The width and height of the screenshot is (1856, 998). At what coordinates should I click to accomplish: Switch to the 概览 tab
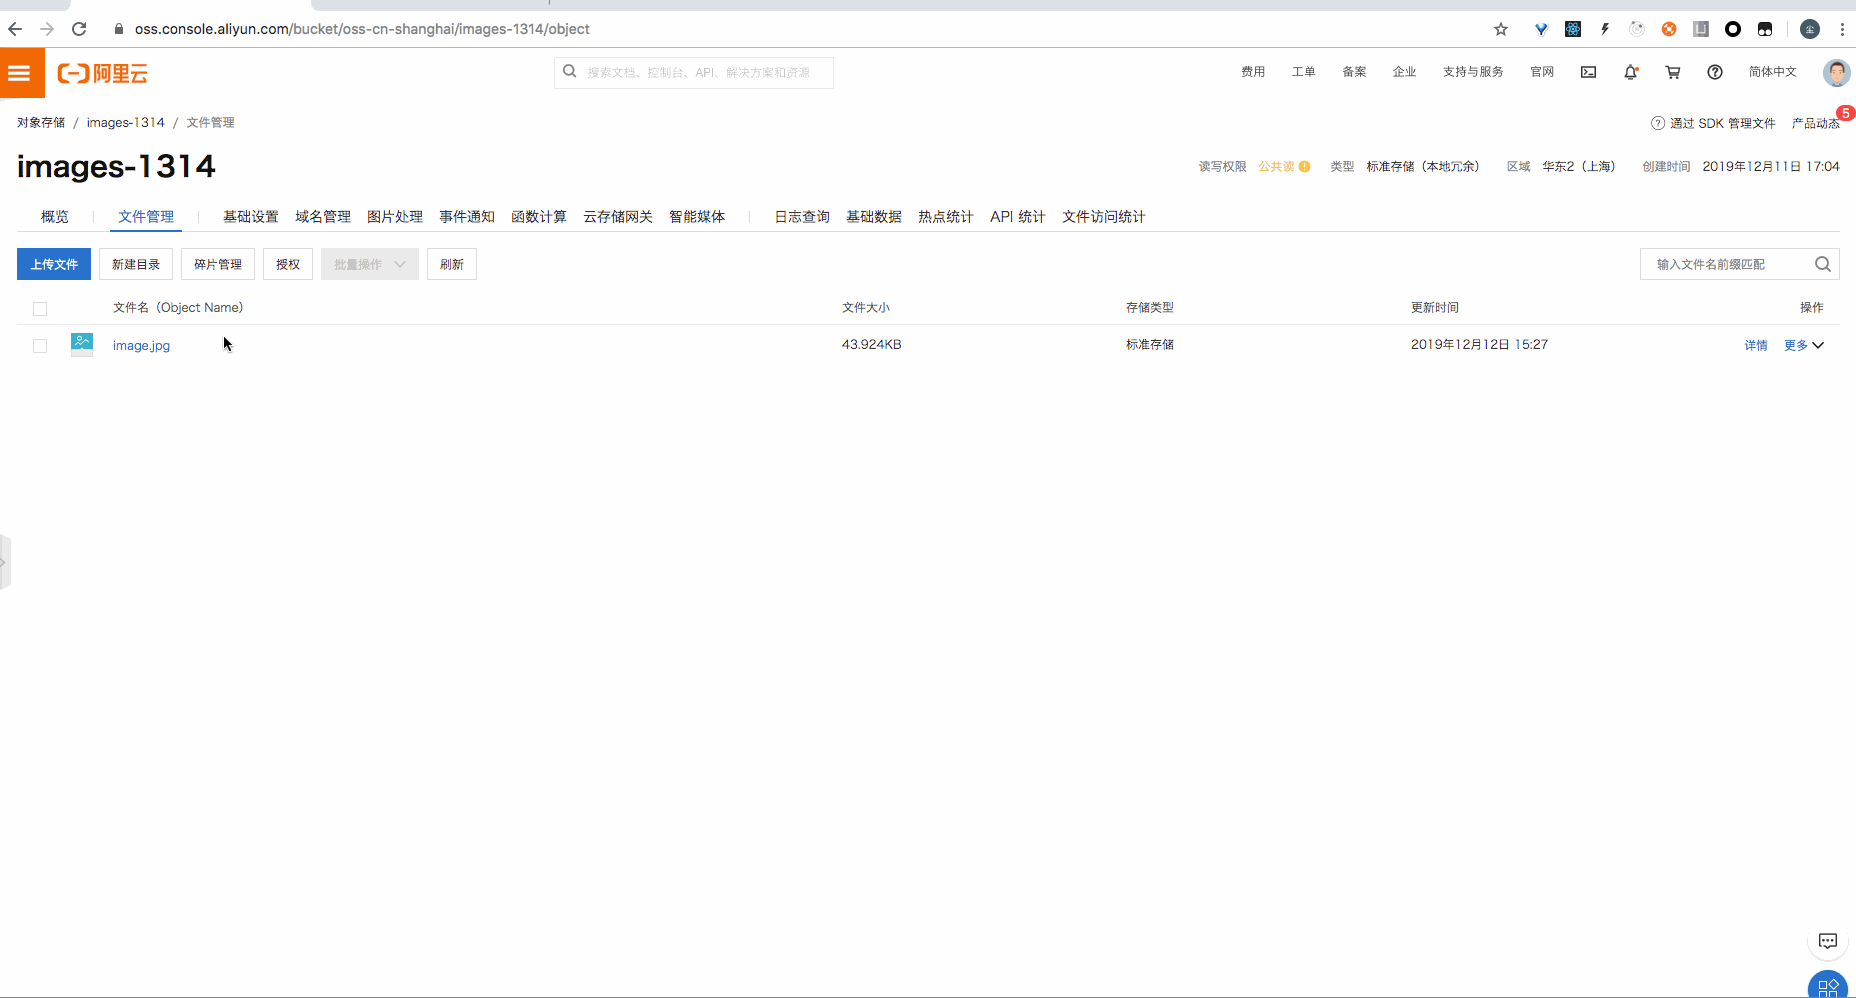coord(55,217)
